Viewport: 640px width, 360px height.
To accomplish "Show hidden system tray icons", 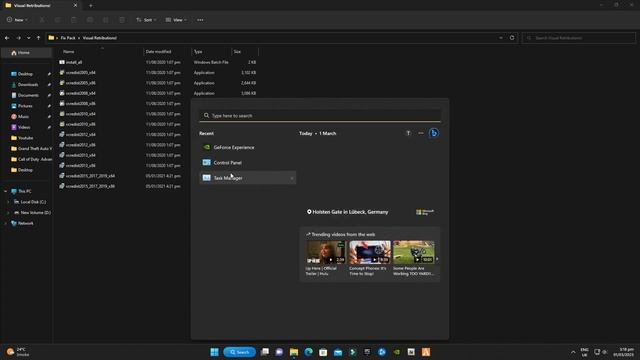I will [573, 352].
